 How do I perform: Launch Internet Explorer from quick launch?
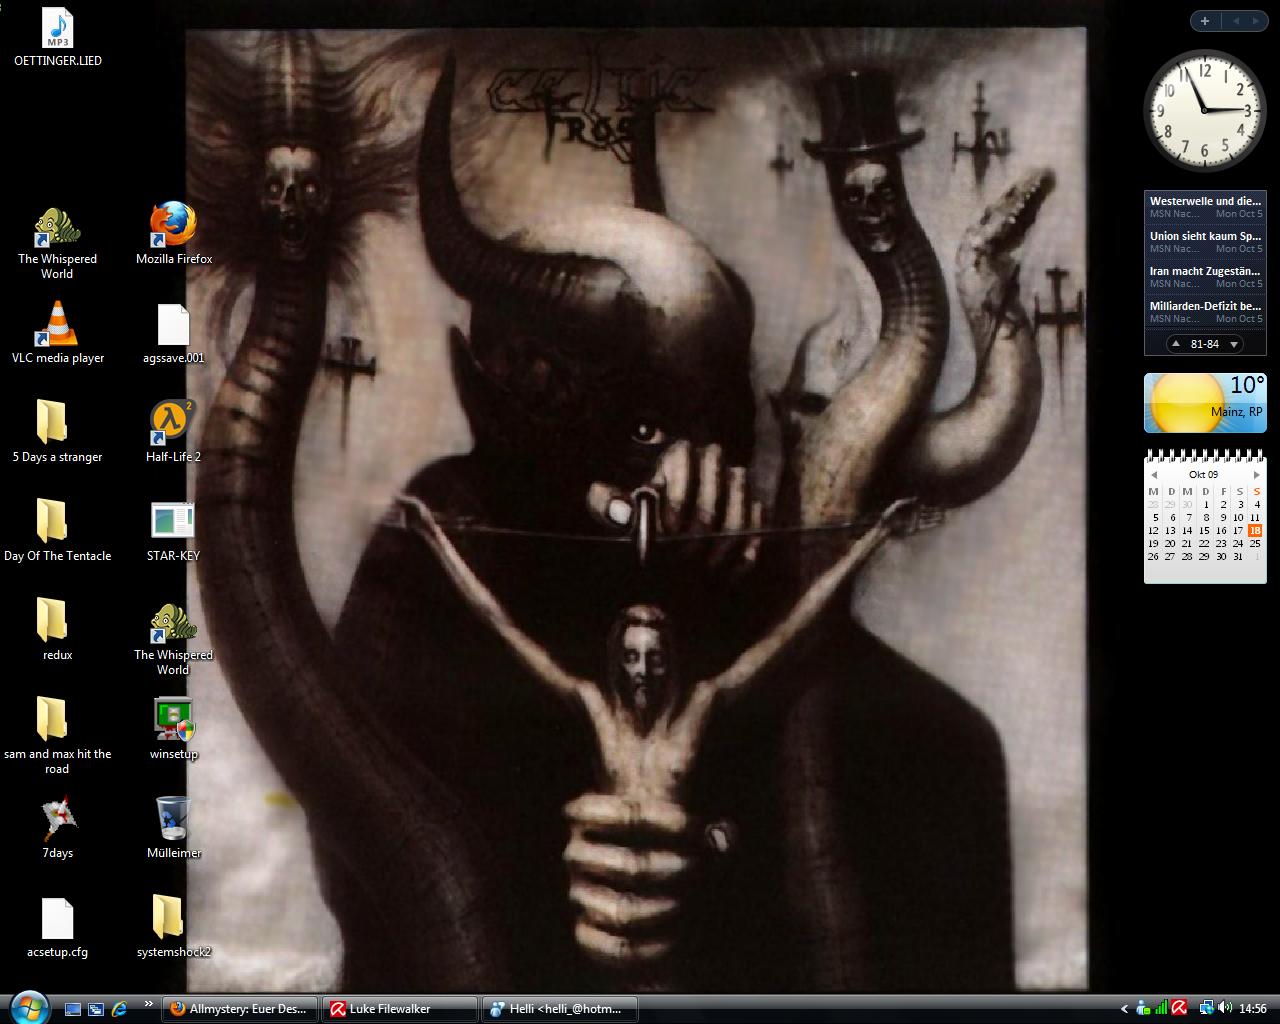tap(119, 1009)
